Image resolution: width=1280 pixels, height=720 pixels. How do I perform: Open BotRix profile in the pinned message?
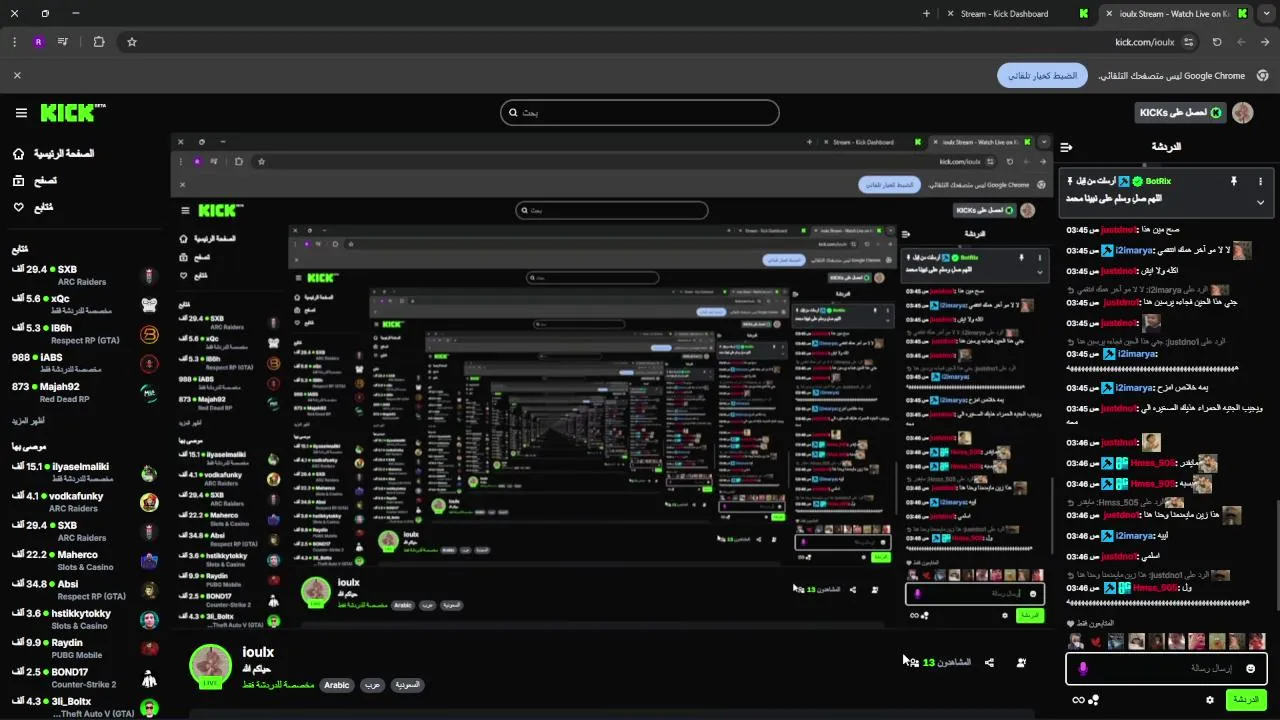pos(1158,182)
